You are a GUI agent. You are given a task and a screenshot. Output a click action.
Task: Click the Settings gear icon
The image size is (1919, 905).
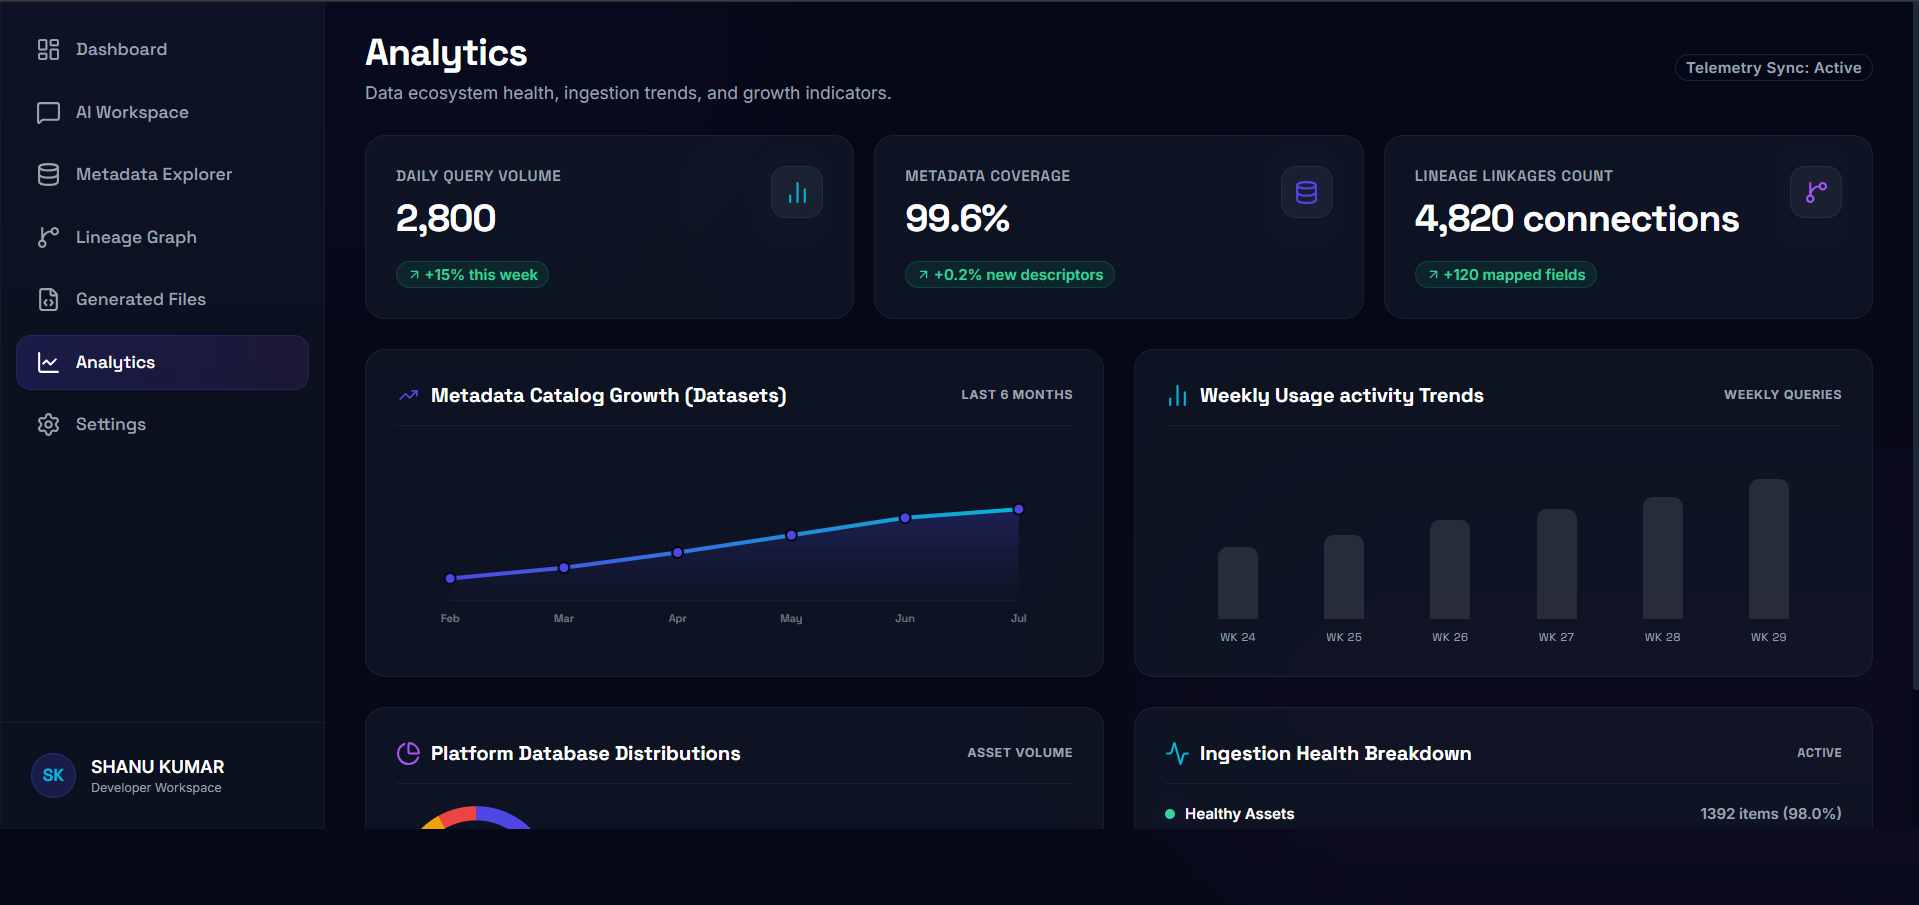(x=48, y=424)
